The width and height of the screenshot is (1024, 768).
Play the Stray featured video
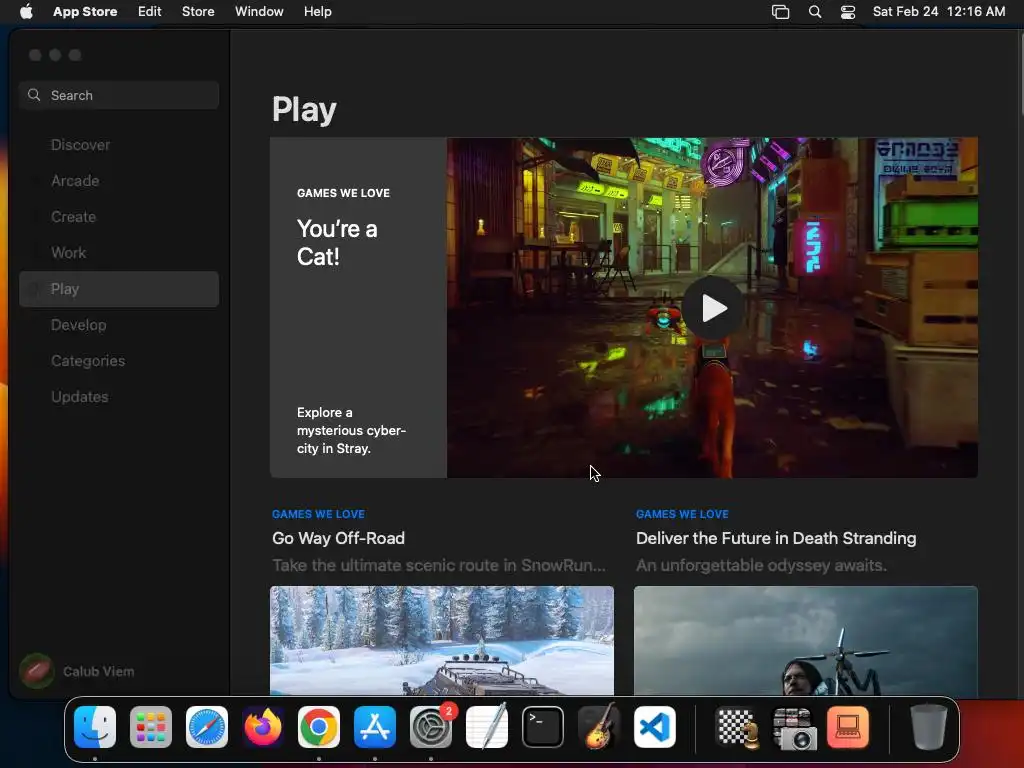point(712,308)
